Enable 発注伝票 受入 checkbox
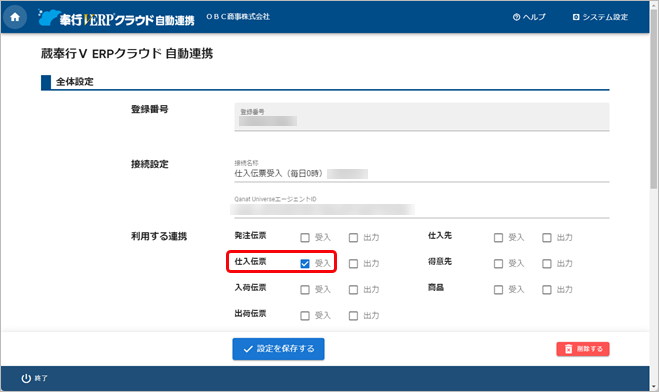This screenshot has width=659, height=392. 305,238
